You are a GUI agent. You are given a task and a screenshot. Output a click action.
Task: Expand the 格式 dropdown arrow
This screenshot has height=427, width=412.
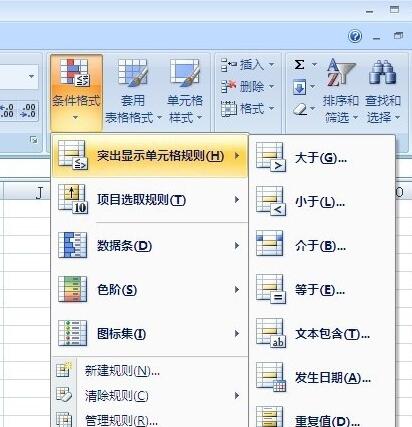click(x=271, y=109)
